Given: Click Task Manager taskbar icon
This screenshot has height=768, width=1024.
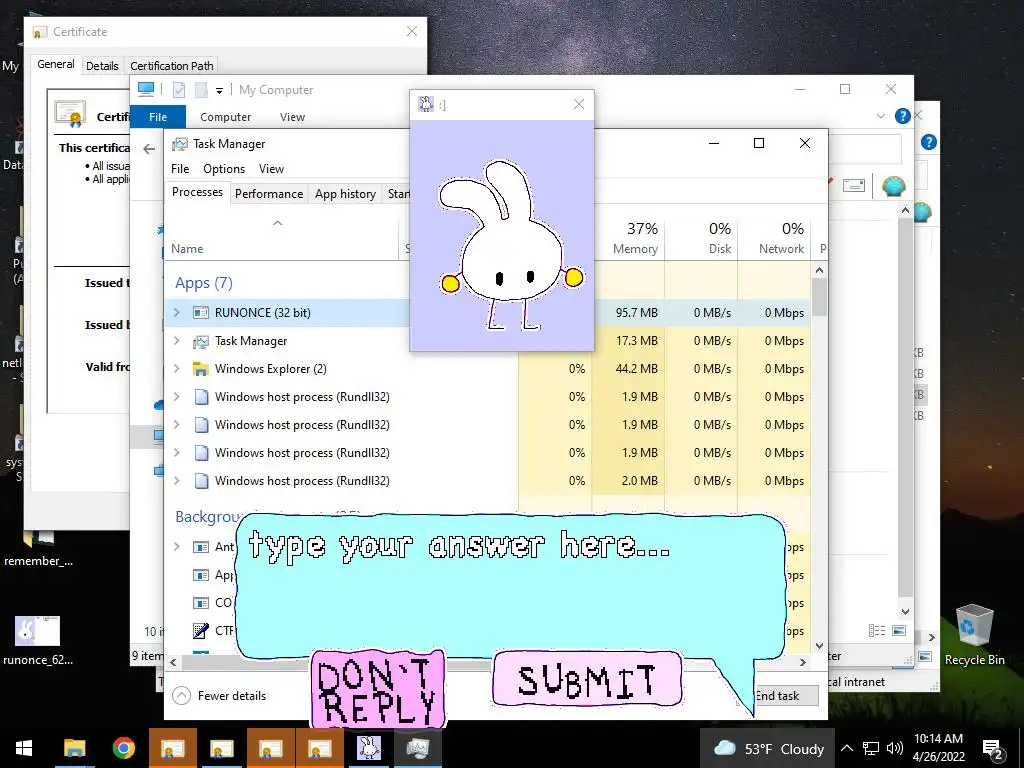Looking at the screenshot, I should [x=418, y=748].
